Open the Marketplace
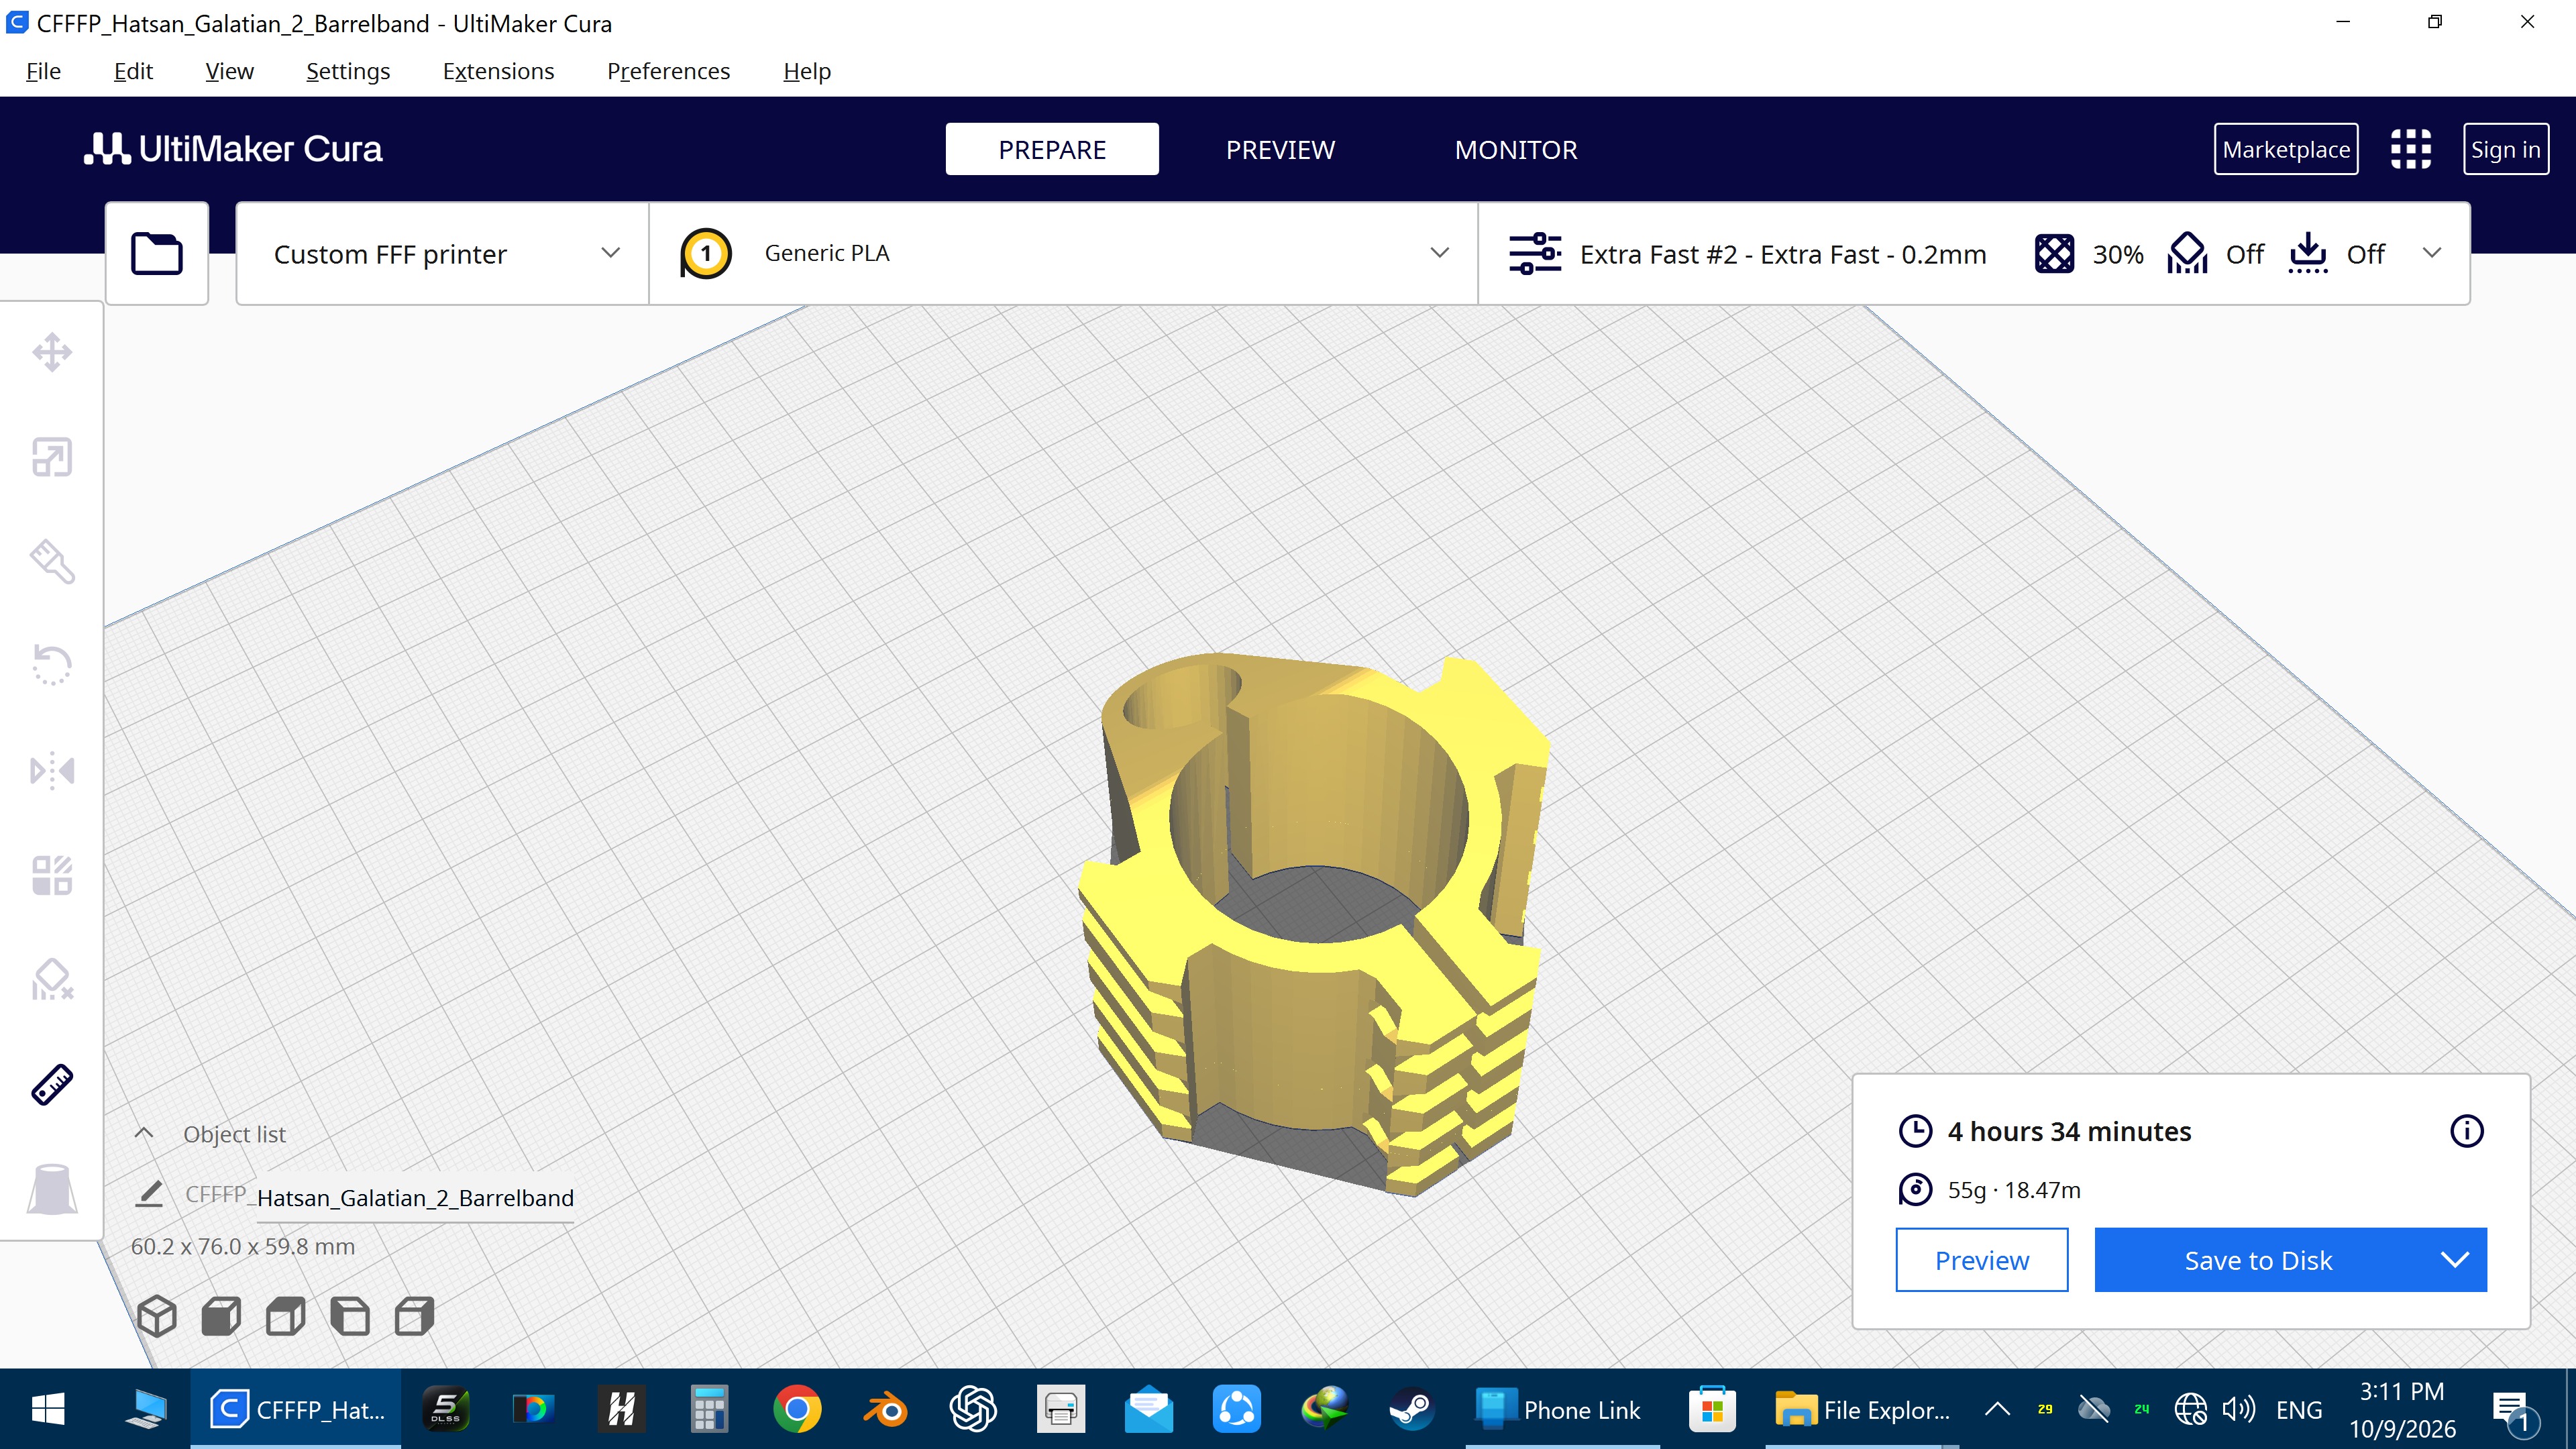Screen dimensions: 2576x1449 [x=2286, y=149]
